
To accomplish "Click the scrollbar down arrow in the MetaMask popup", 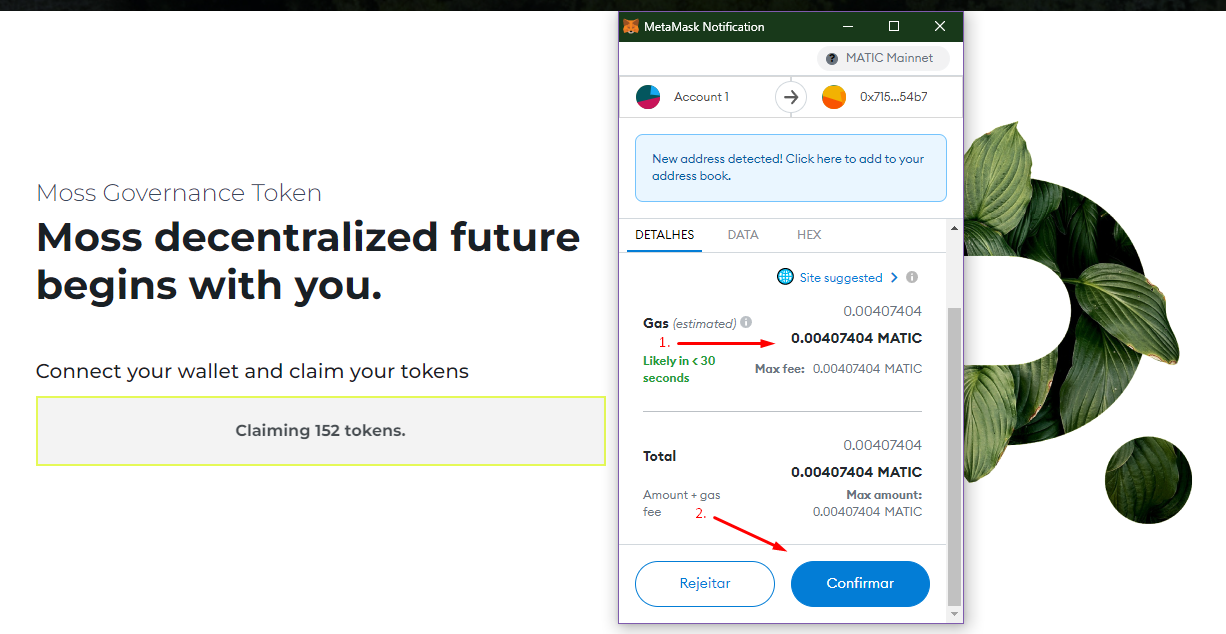I will 954,613.
